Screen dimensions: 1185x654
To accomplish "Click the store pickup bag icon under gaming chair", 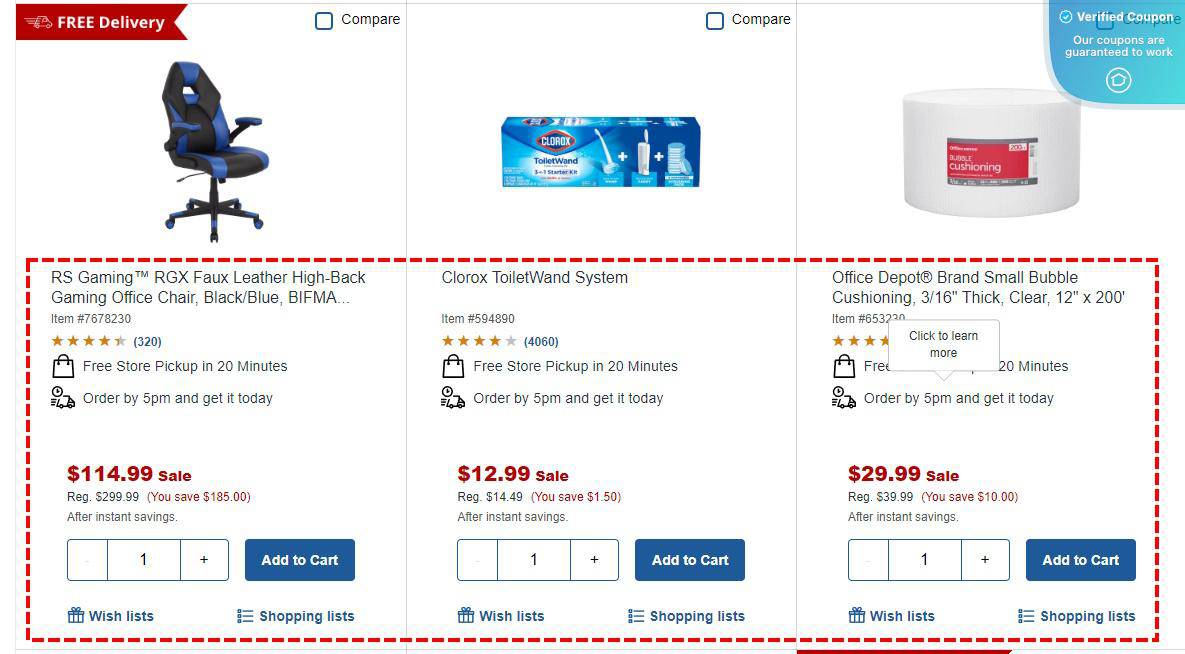I will point(62,366).
